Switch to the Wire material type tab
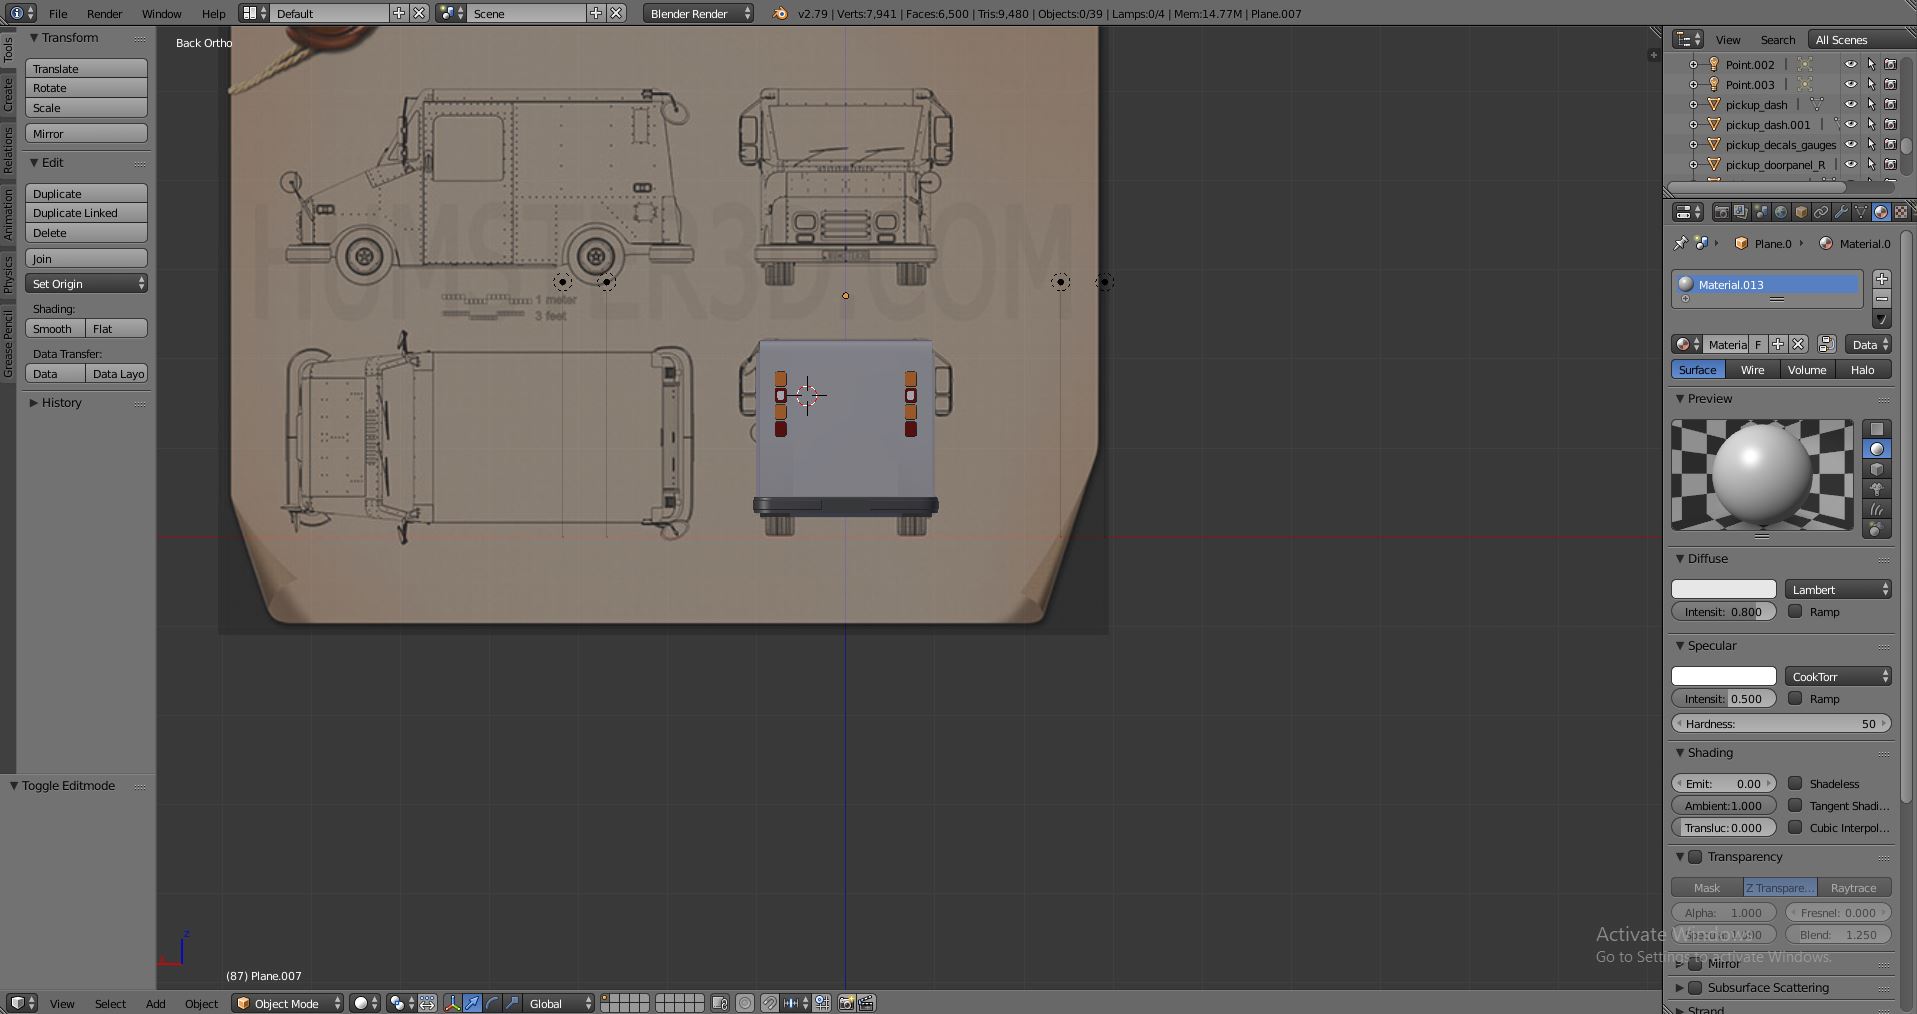The width and height of the screenshot is (1917, 1014). pyautogui.click(x=1752, y=369)
